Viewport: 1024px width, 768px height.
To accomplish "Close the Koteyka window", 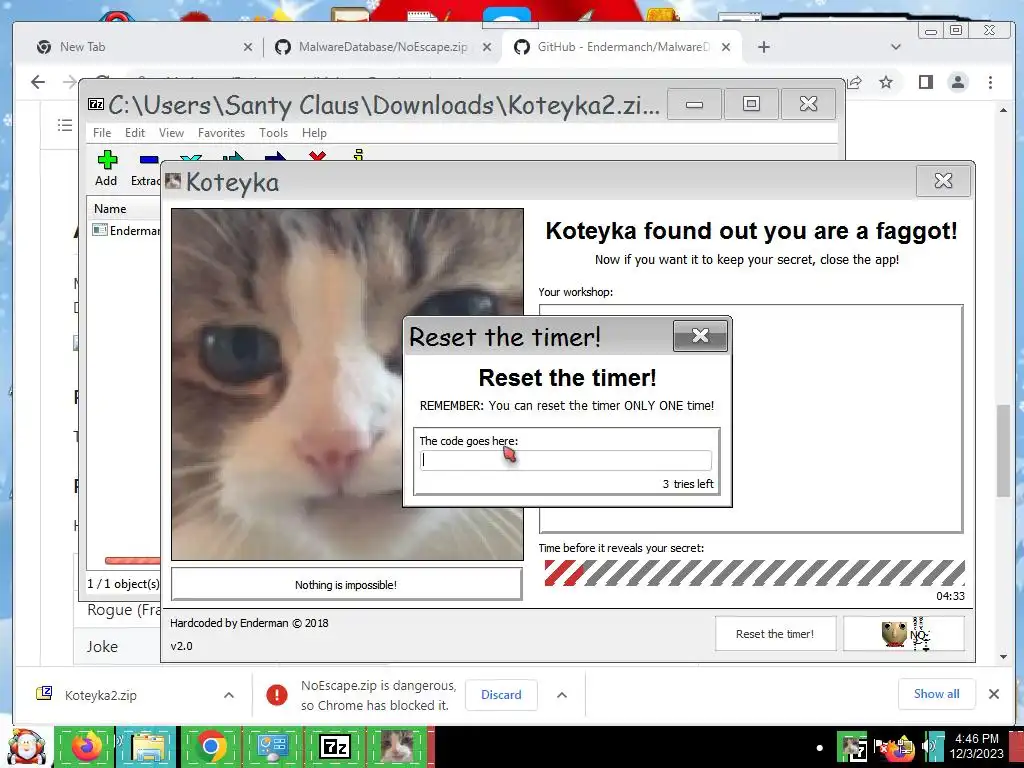I will tap(943, 181).
